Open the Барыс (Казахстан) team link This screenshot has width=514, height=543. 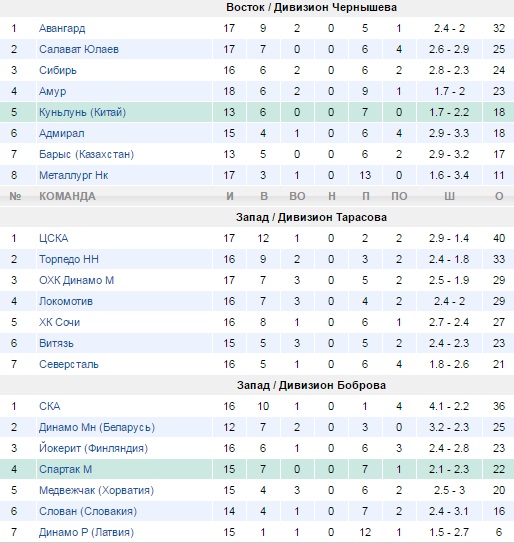point(87,154)
